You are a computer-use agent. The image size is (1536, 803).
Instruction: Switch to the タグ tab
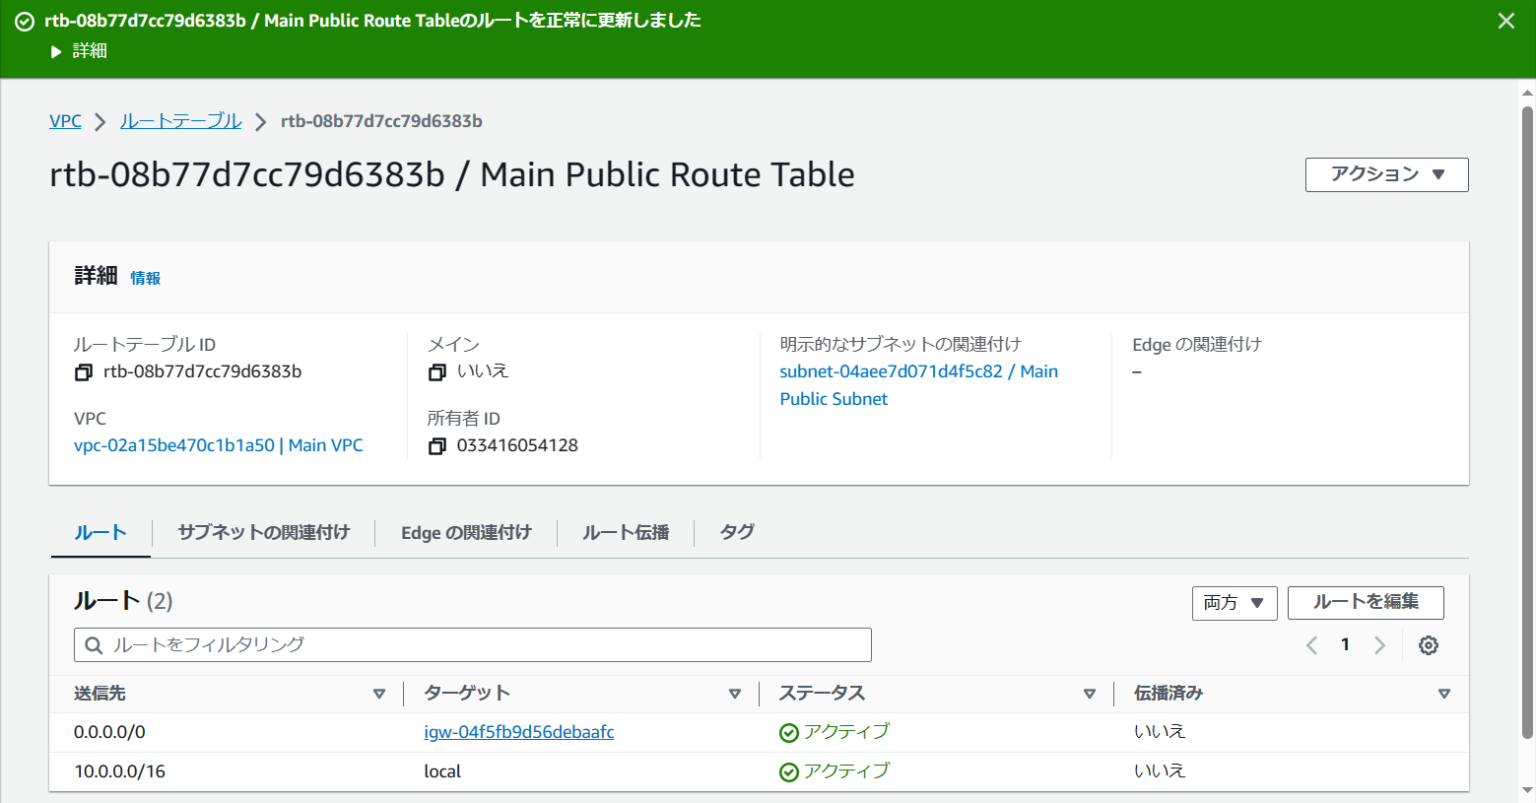click(x=736, y=532)
